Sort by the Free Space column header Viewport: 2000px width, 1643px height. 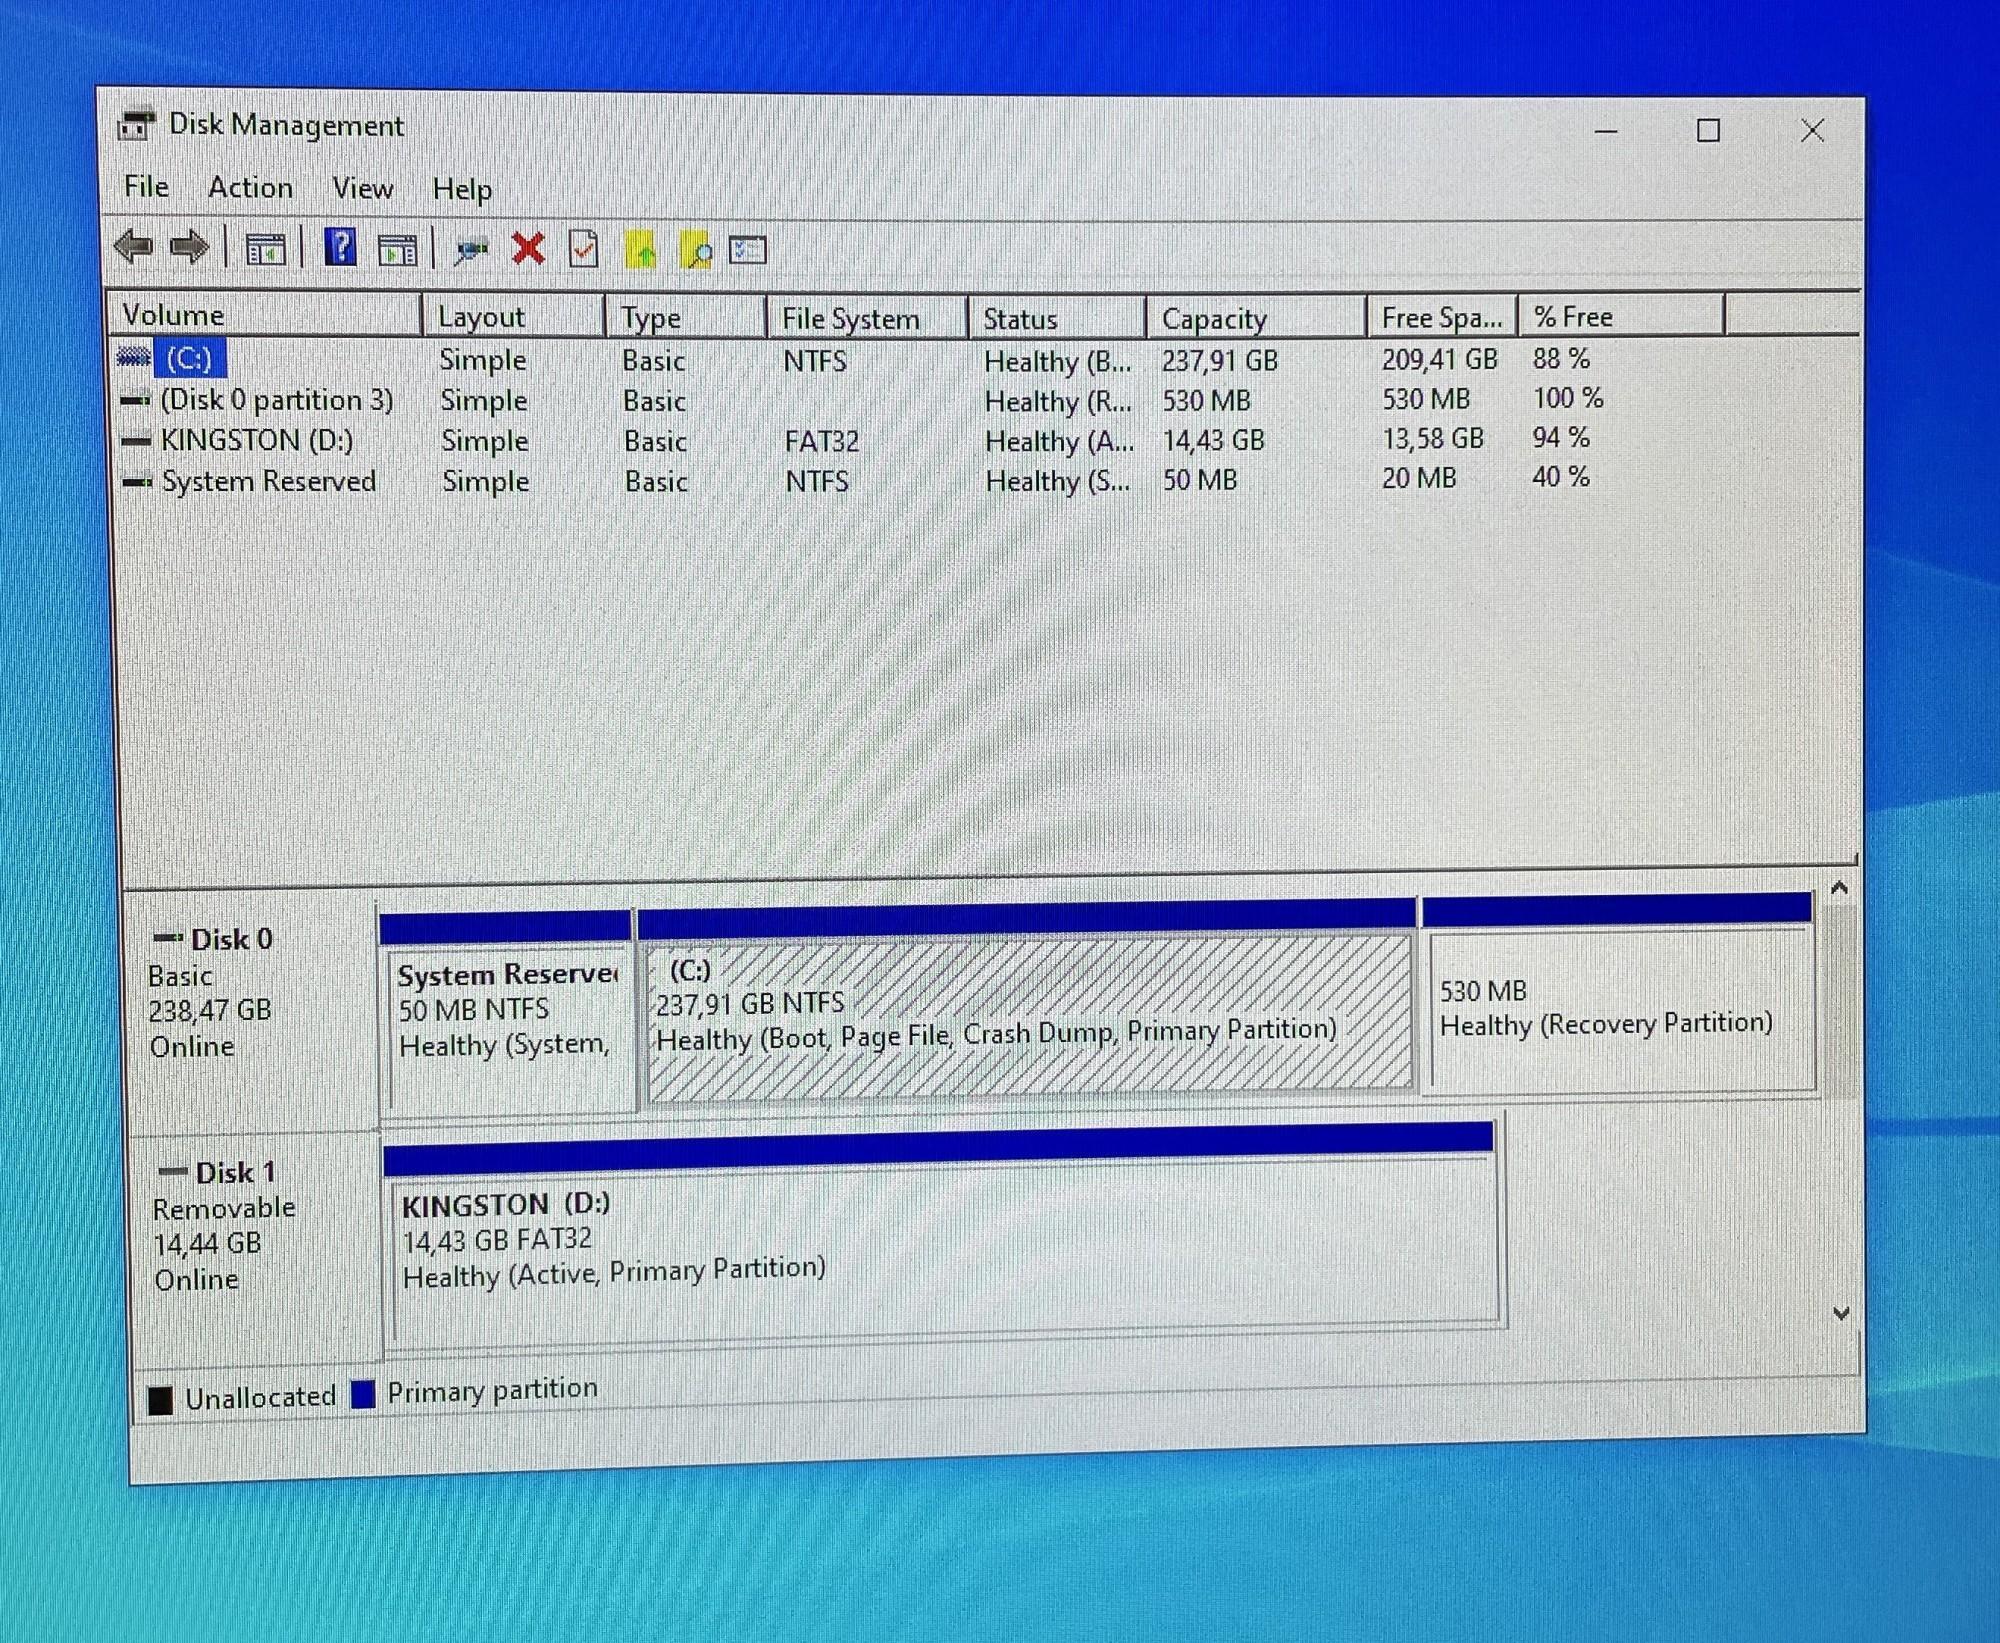coord(1442,317)
